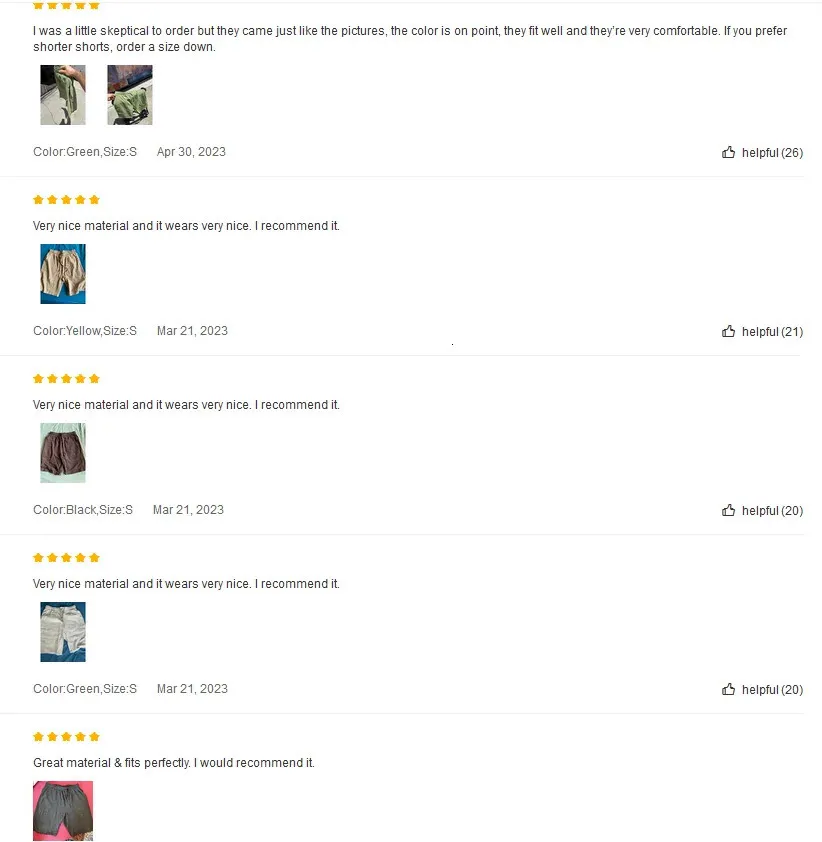Open light grey shorts review photo
Image resolution: width=822 pixels, height=842 pixels.
(x=63, y=632)
